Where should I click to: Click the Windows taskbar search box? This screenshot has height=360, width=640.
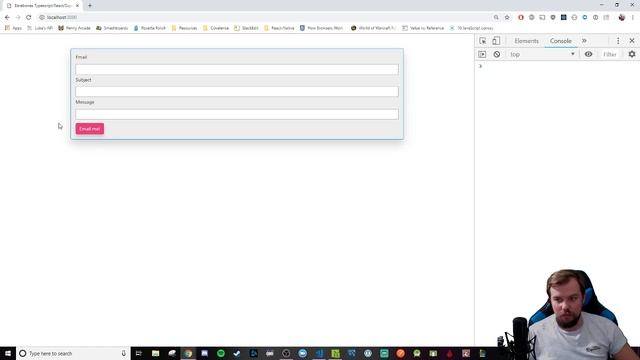pyautogui.click(x=73, y=353)
